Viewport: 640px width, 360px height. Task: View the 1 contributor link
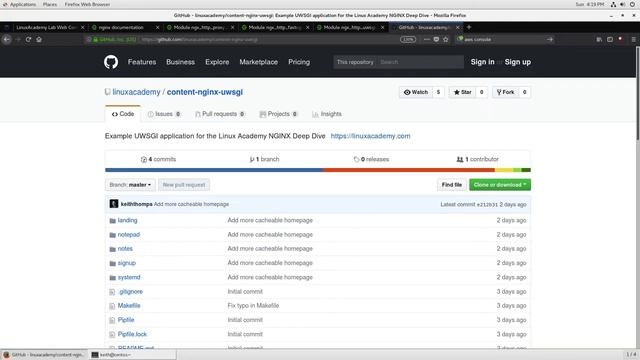[x=478, y=159]
